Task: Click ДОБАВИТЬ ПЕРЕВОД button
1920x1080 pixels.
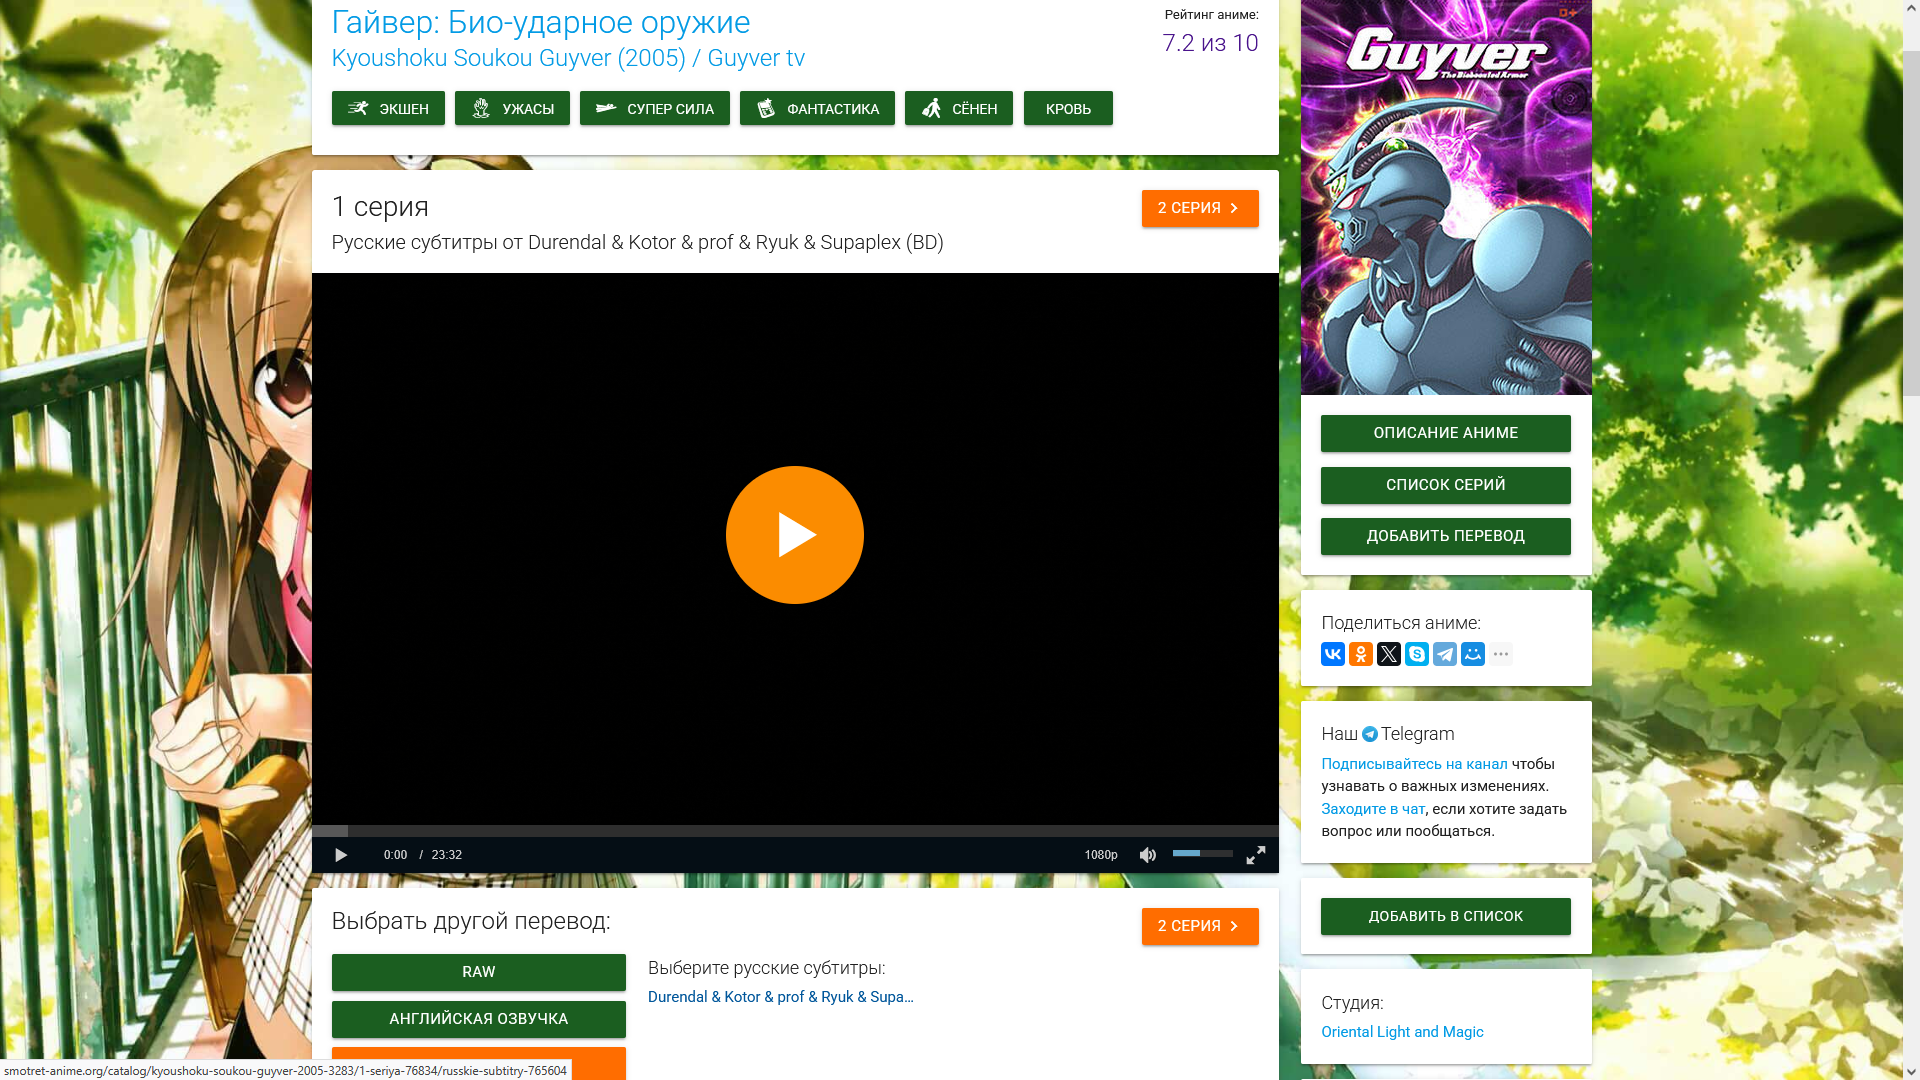Action: (1446, 536)
